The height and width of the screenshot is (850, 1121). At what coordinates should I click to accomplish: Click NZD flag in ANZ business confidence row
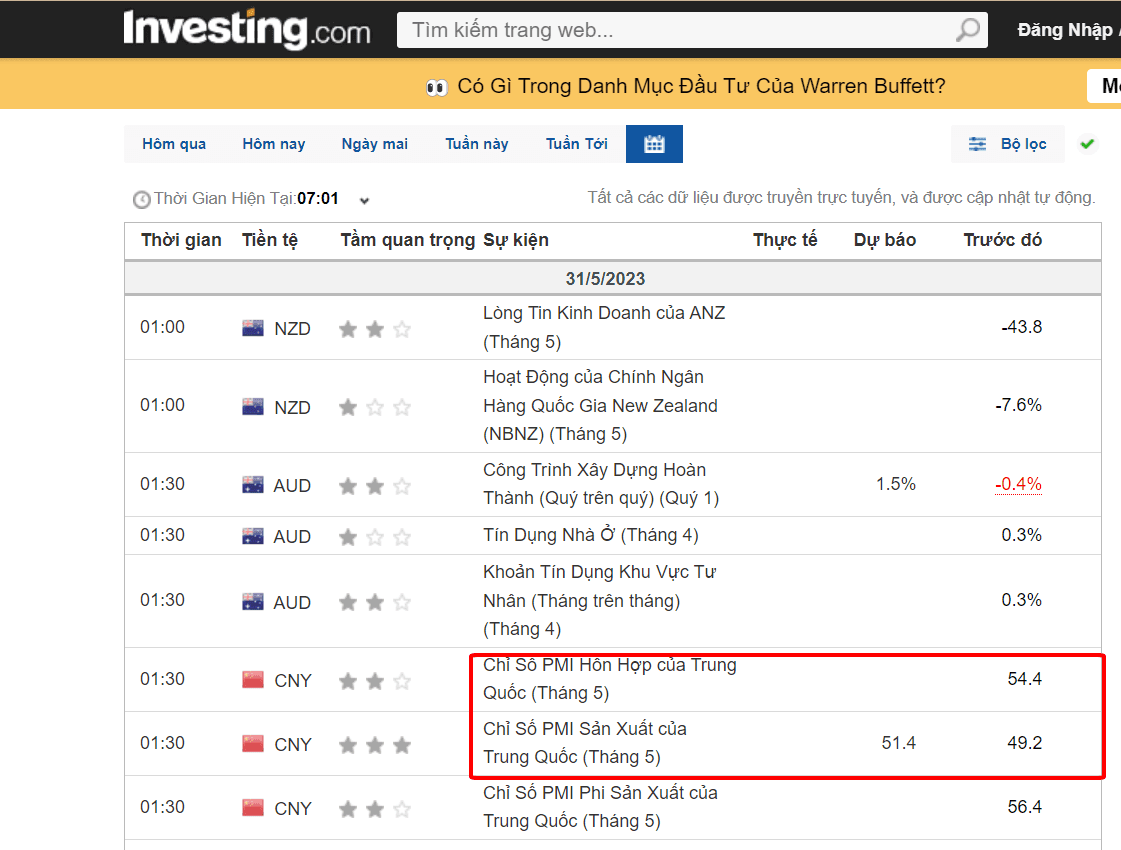tap(252, 328)
